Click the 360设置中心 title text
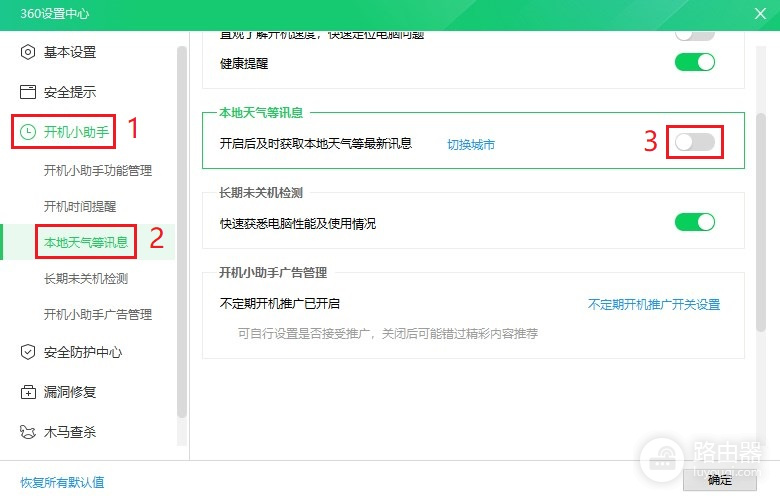Screen dimensions: 780x500 (x=55, y=13)
